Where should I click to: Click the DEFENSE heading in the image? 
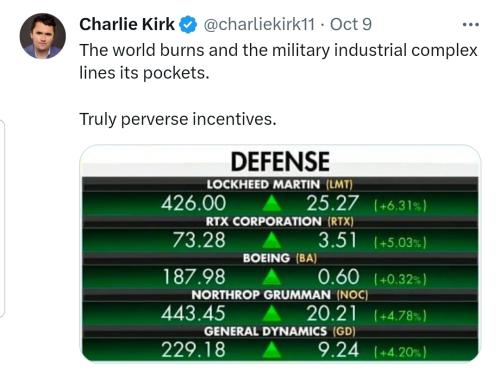280,162
